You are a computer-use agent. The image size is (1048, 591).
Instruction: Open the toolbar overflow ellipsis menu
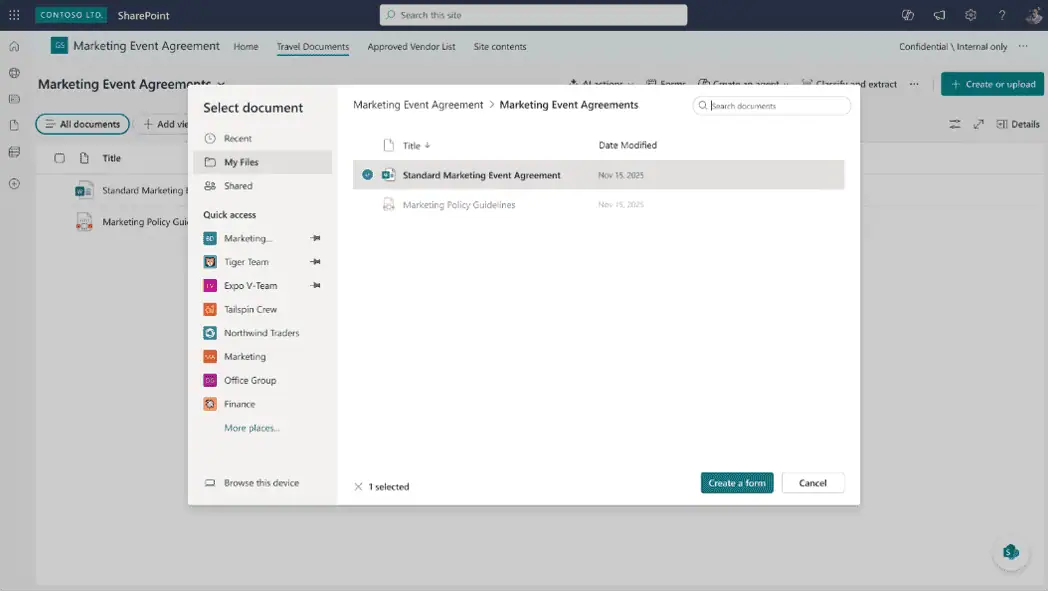(x=914, y=84)
